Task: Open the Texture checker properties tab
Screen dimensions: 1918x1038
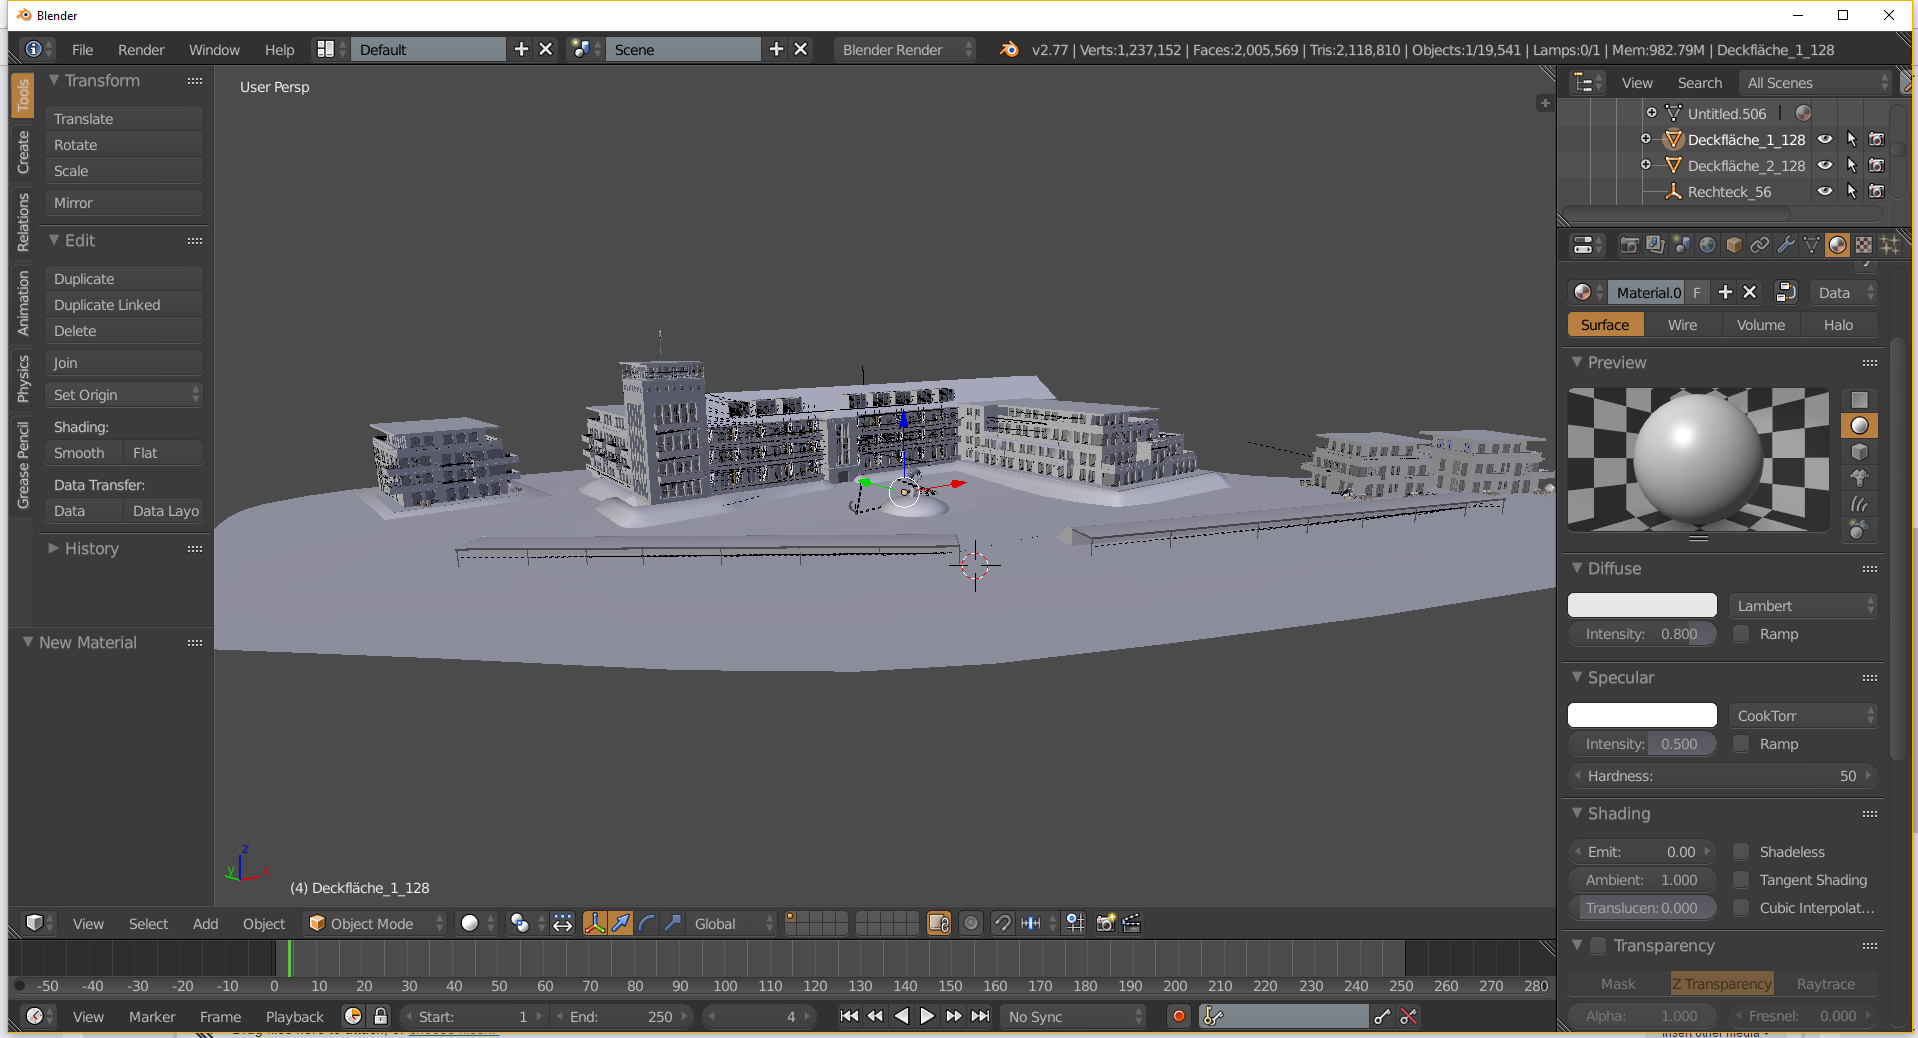Action: (x=1863, y=245)
